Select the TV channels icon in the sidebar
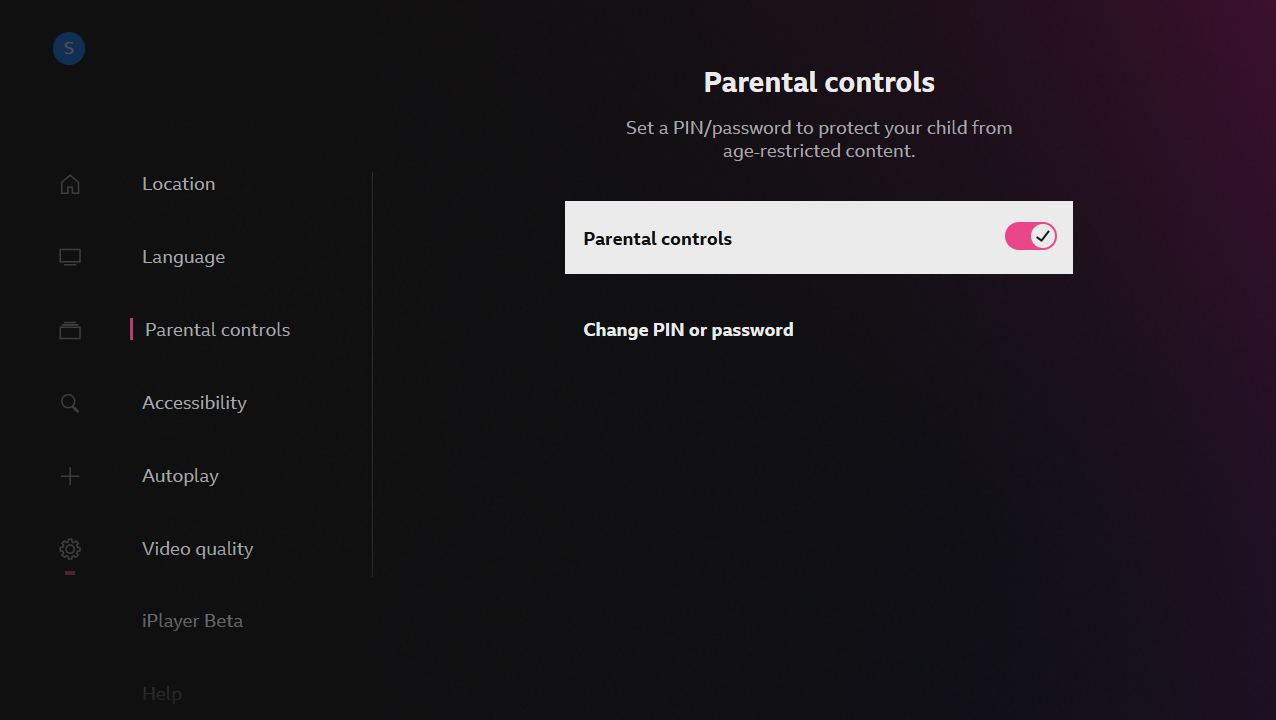Image resolution: width=1276 pixels, height=720 pixels. (69, 256)
